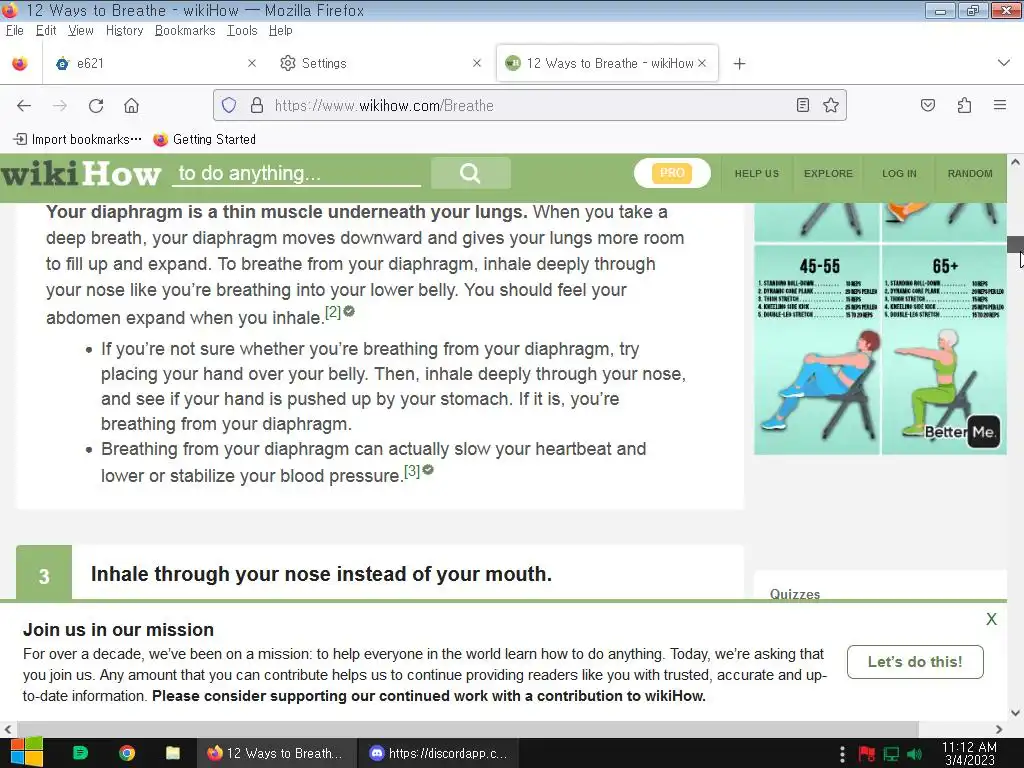Click the red flag tray icon
Viewport: 1024px width, 768px height.
[867, 754]
